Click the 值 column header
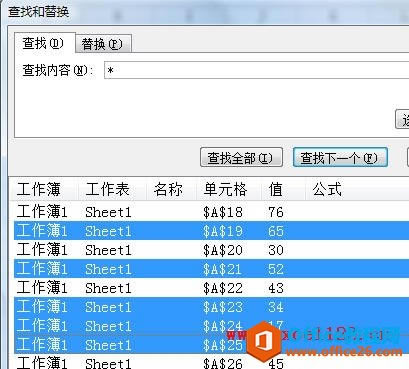Image resolution: width=409 pixels, height=369 pixels. (283, 189)
